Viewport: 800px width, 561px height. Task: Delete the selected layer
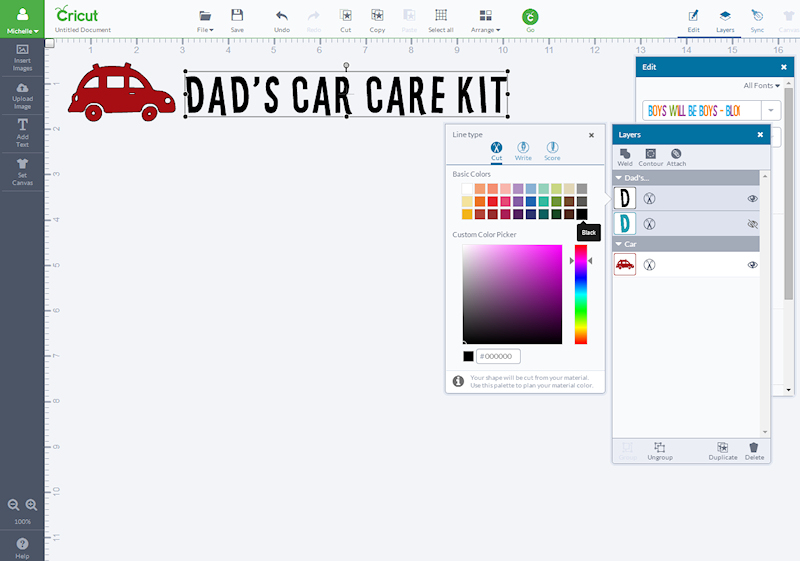(754, 451)
